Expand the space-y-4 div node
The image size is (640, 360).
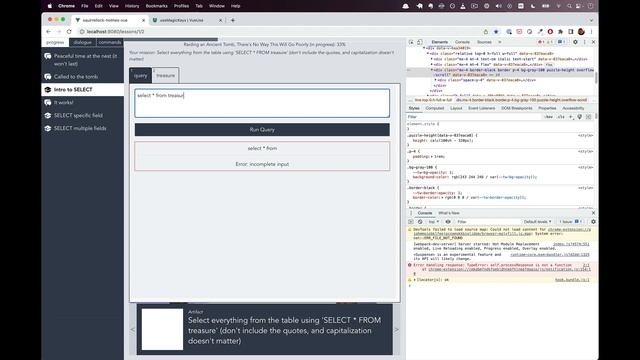(436, 80)
